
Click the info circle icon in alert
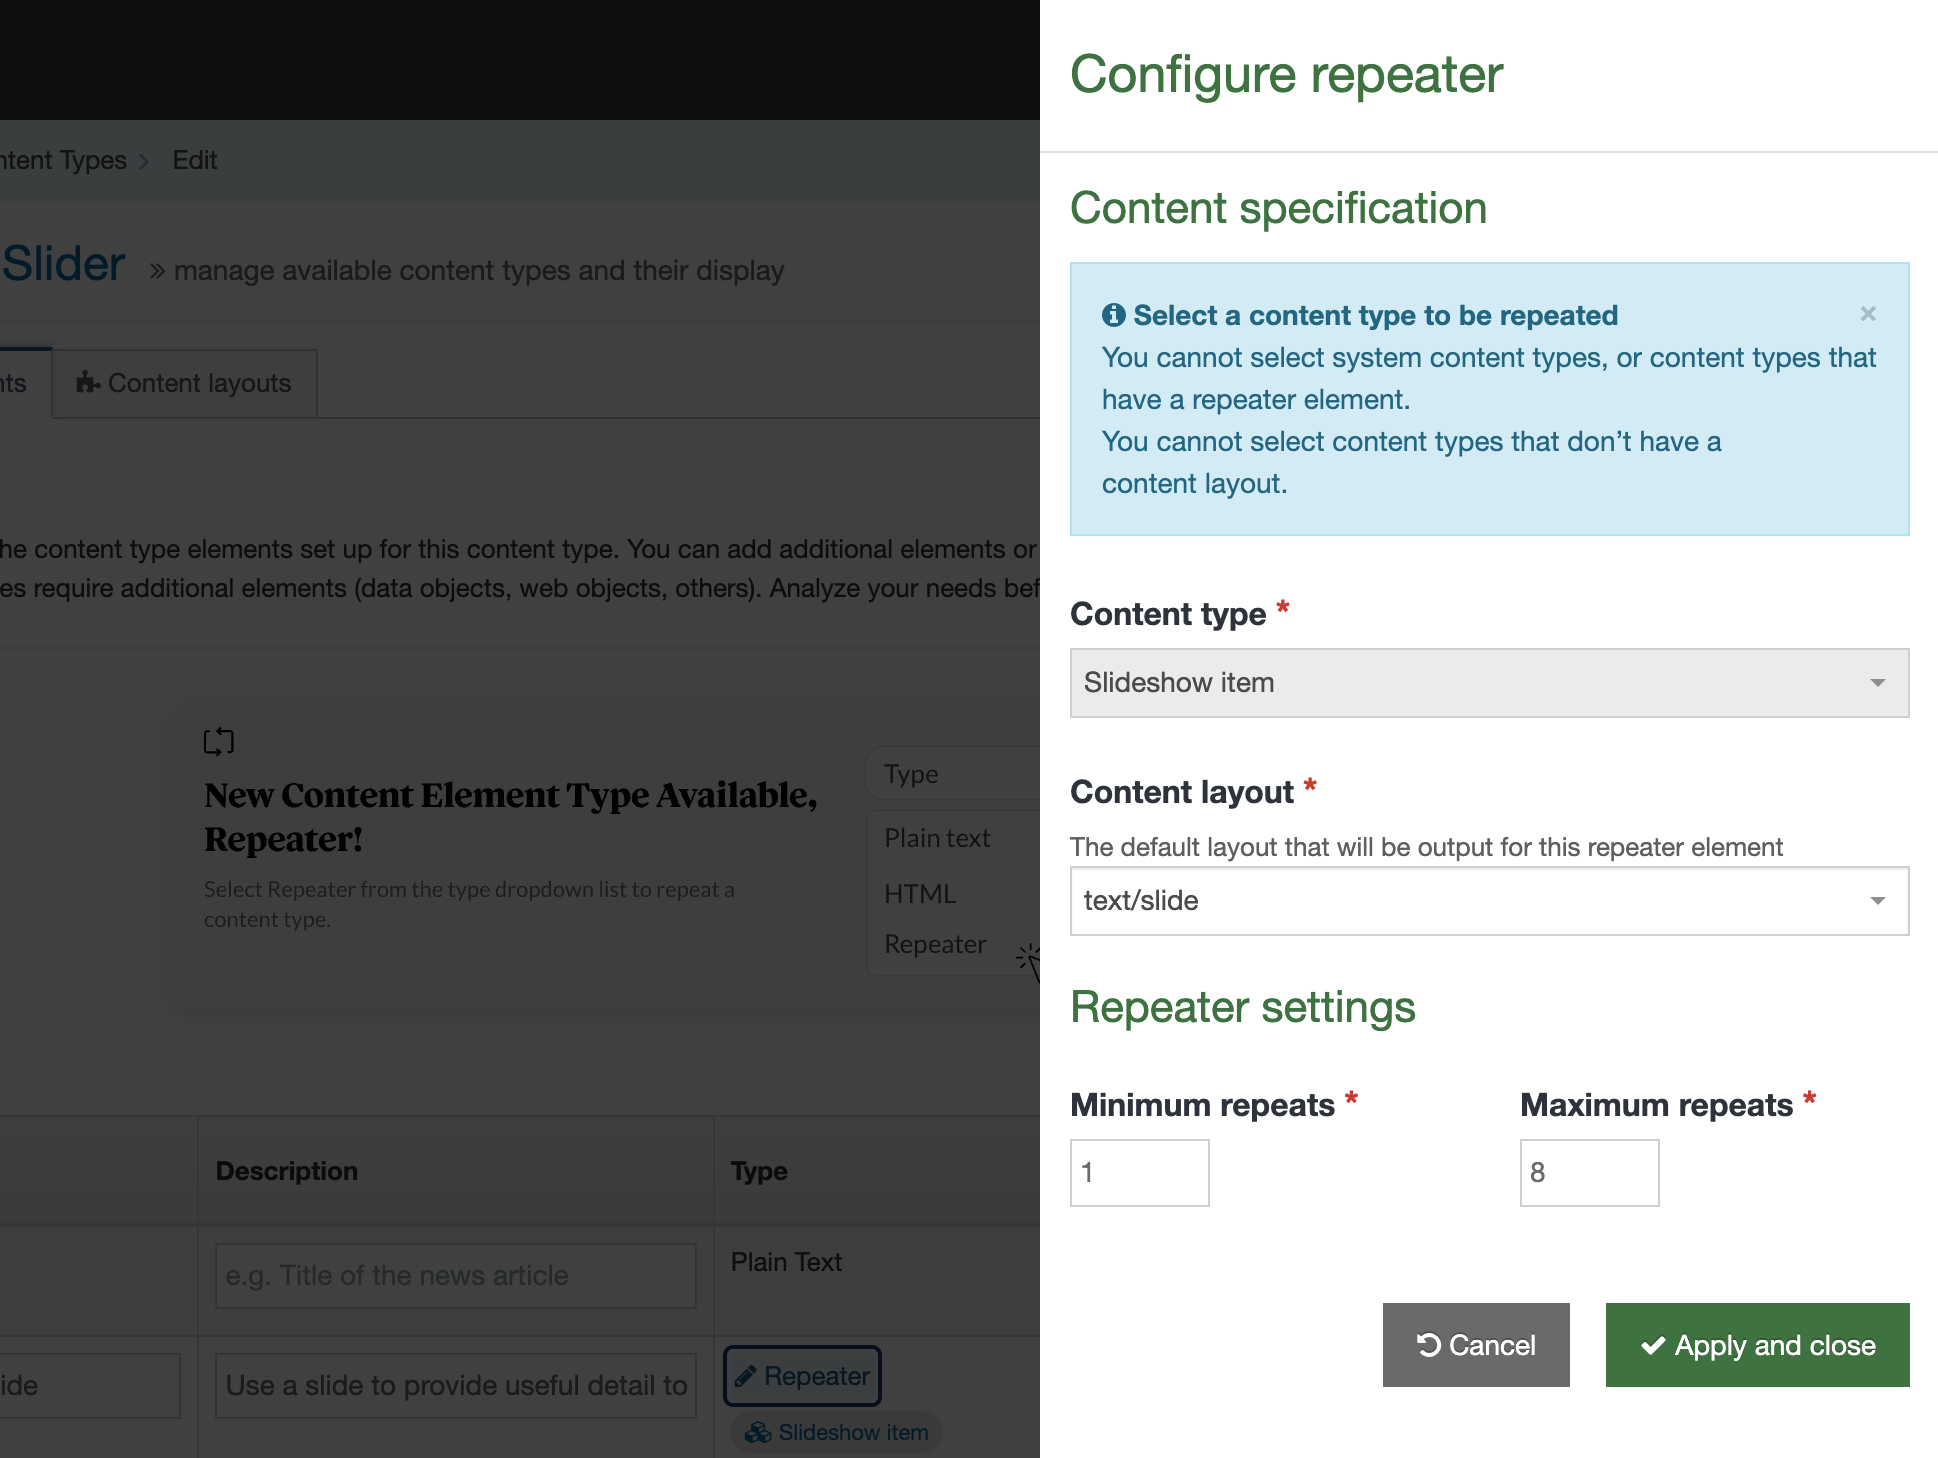1113,315
